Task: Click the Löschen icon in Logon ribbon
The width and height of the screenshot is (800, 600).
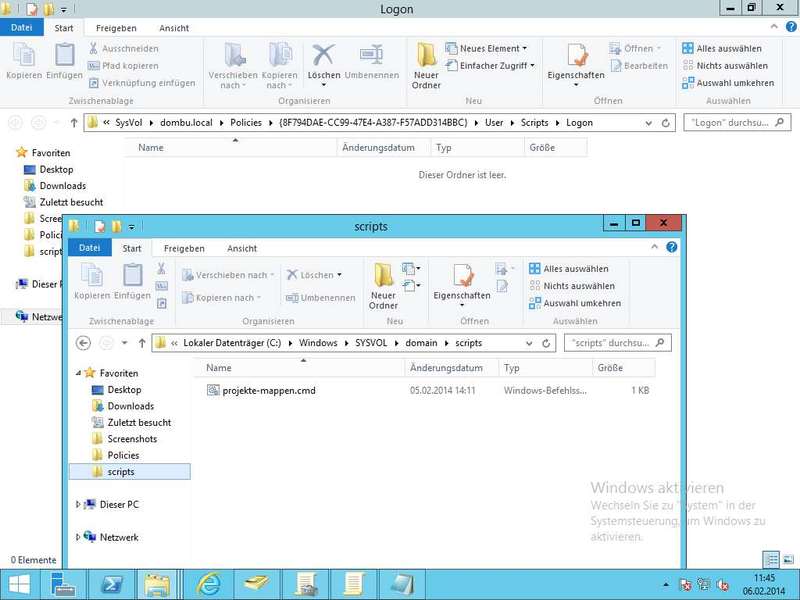Action: point(323,58)
